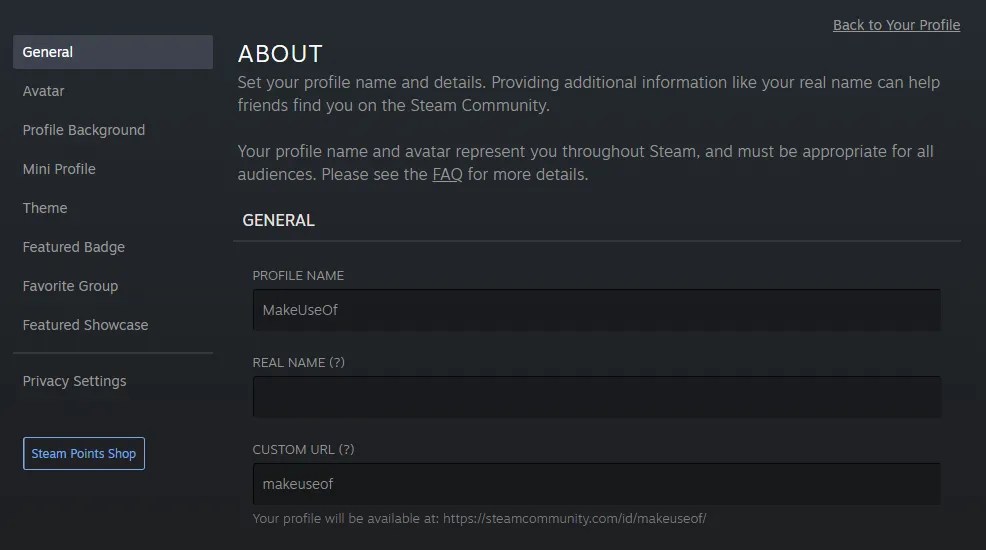Open the Featured Showcase section
The height and width of the screenshot is (550, 986).
point(86,325)
